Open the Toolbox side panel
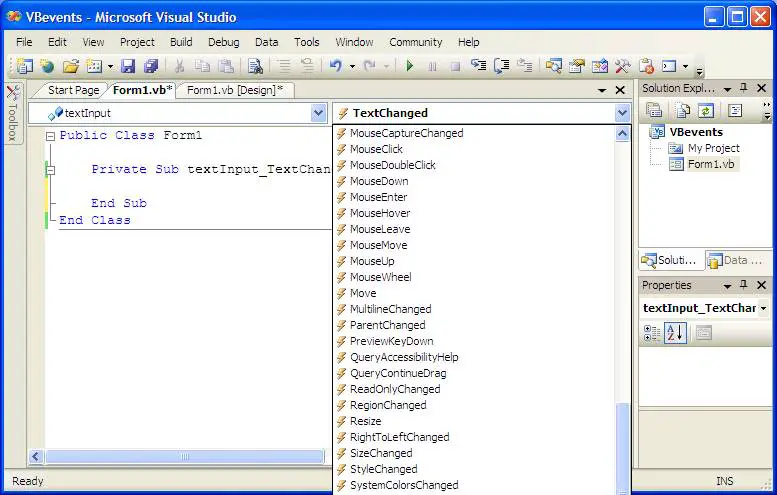The width and height of the screenshot is (777, 495). [x=12, y=114]
